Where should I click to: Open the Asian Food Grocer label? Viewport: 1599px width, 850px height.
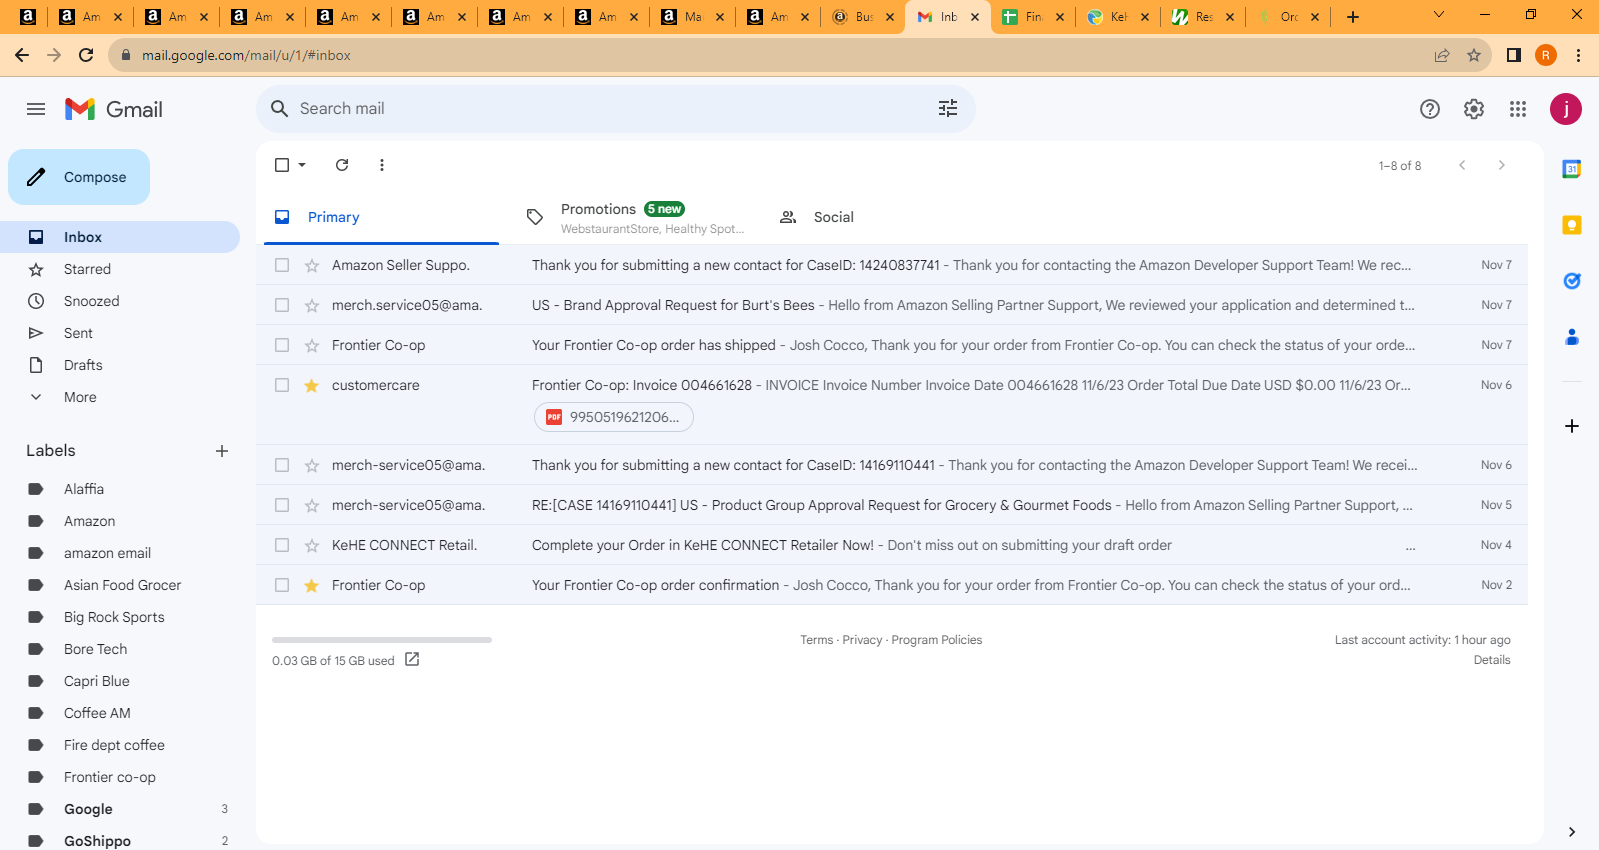point(120,585)
